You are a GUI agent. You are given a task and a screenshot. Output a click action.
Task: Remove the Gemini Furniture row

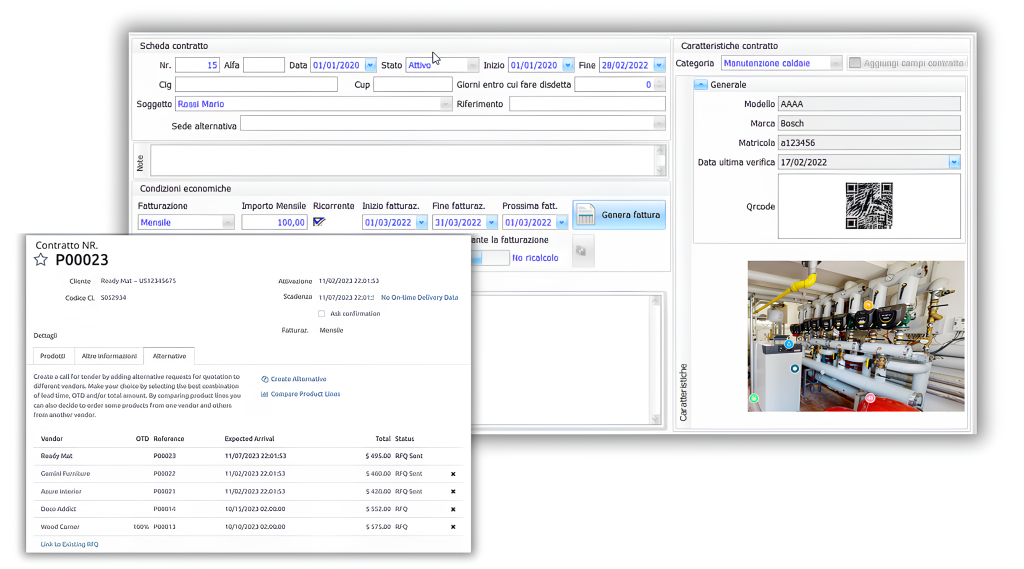453,474
